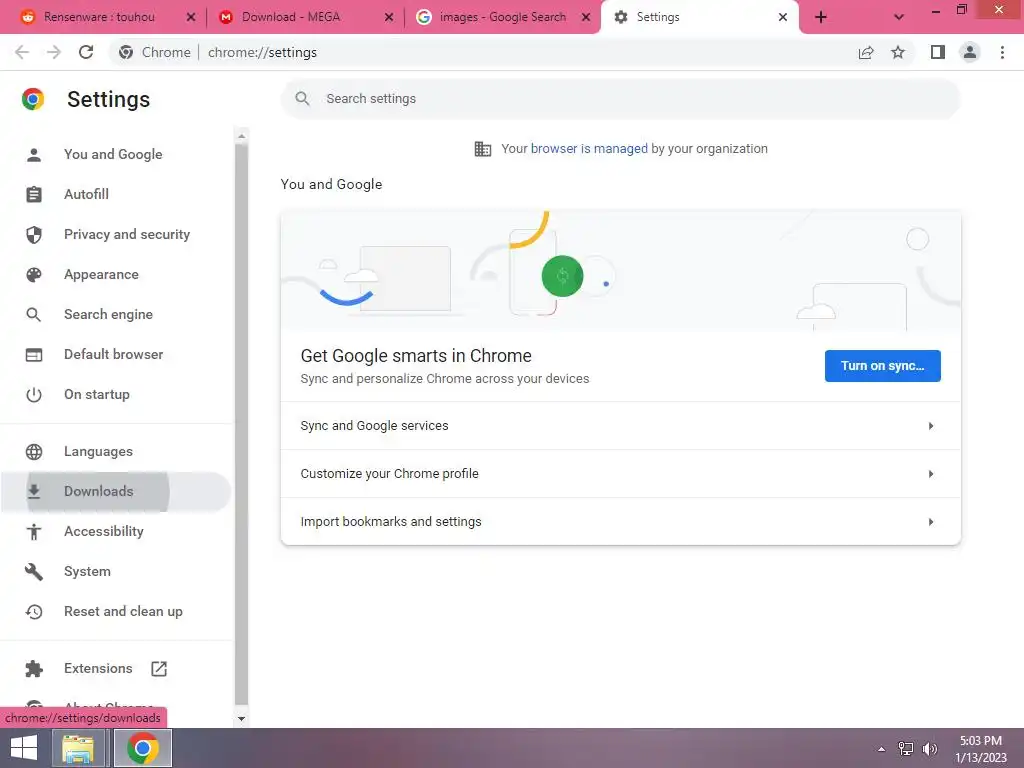1024x768 pixels.
Task: Click the Search engine magnifier icon
Action: (34, 315)
